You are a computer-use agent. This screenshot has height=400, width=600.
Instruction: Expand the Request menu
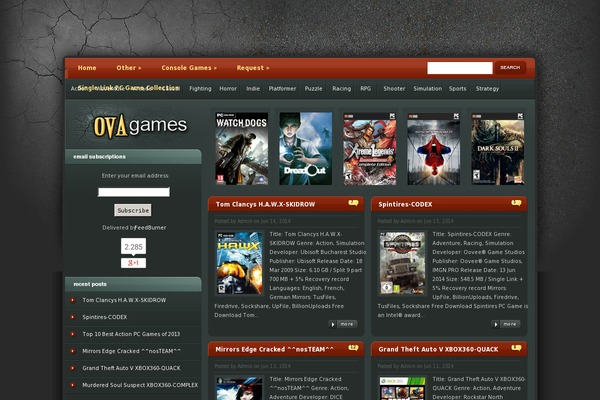(253, 68)
